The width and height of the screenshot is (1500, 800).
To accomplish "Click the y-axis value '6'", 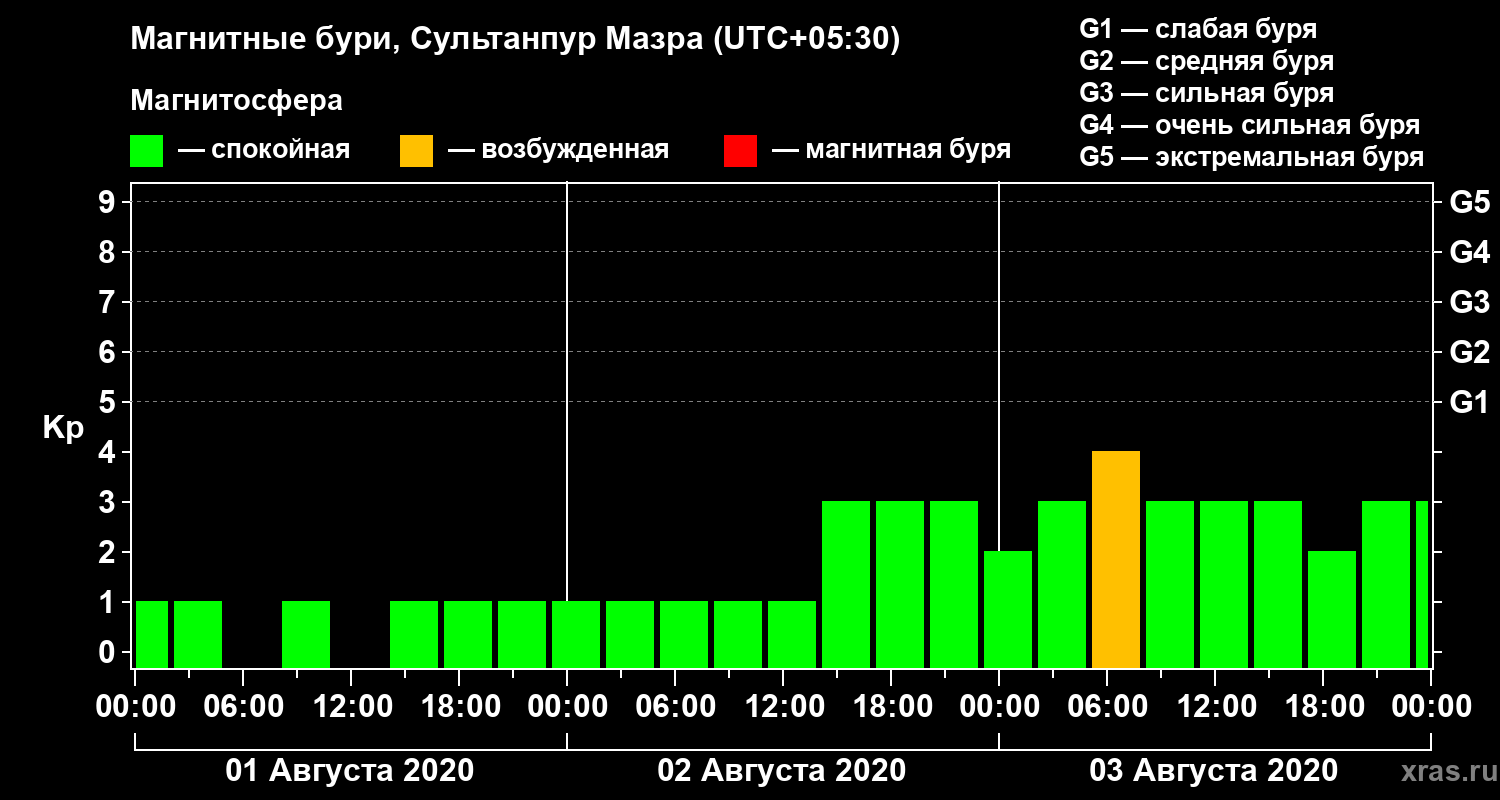I will pyautogui.click(x=109, y=352).
